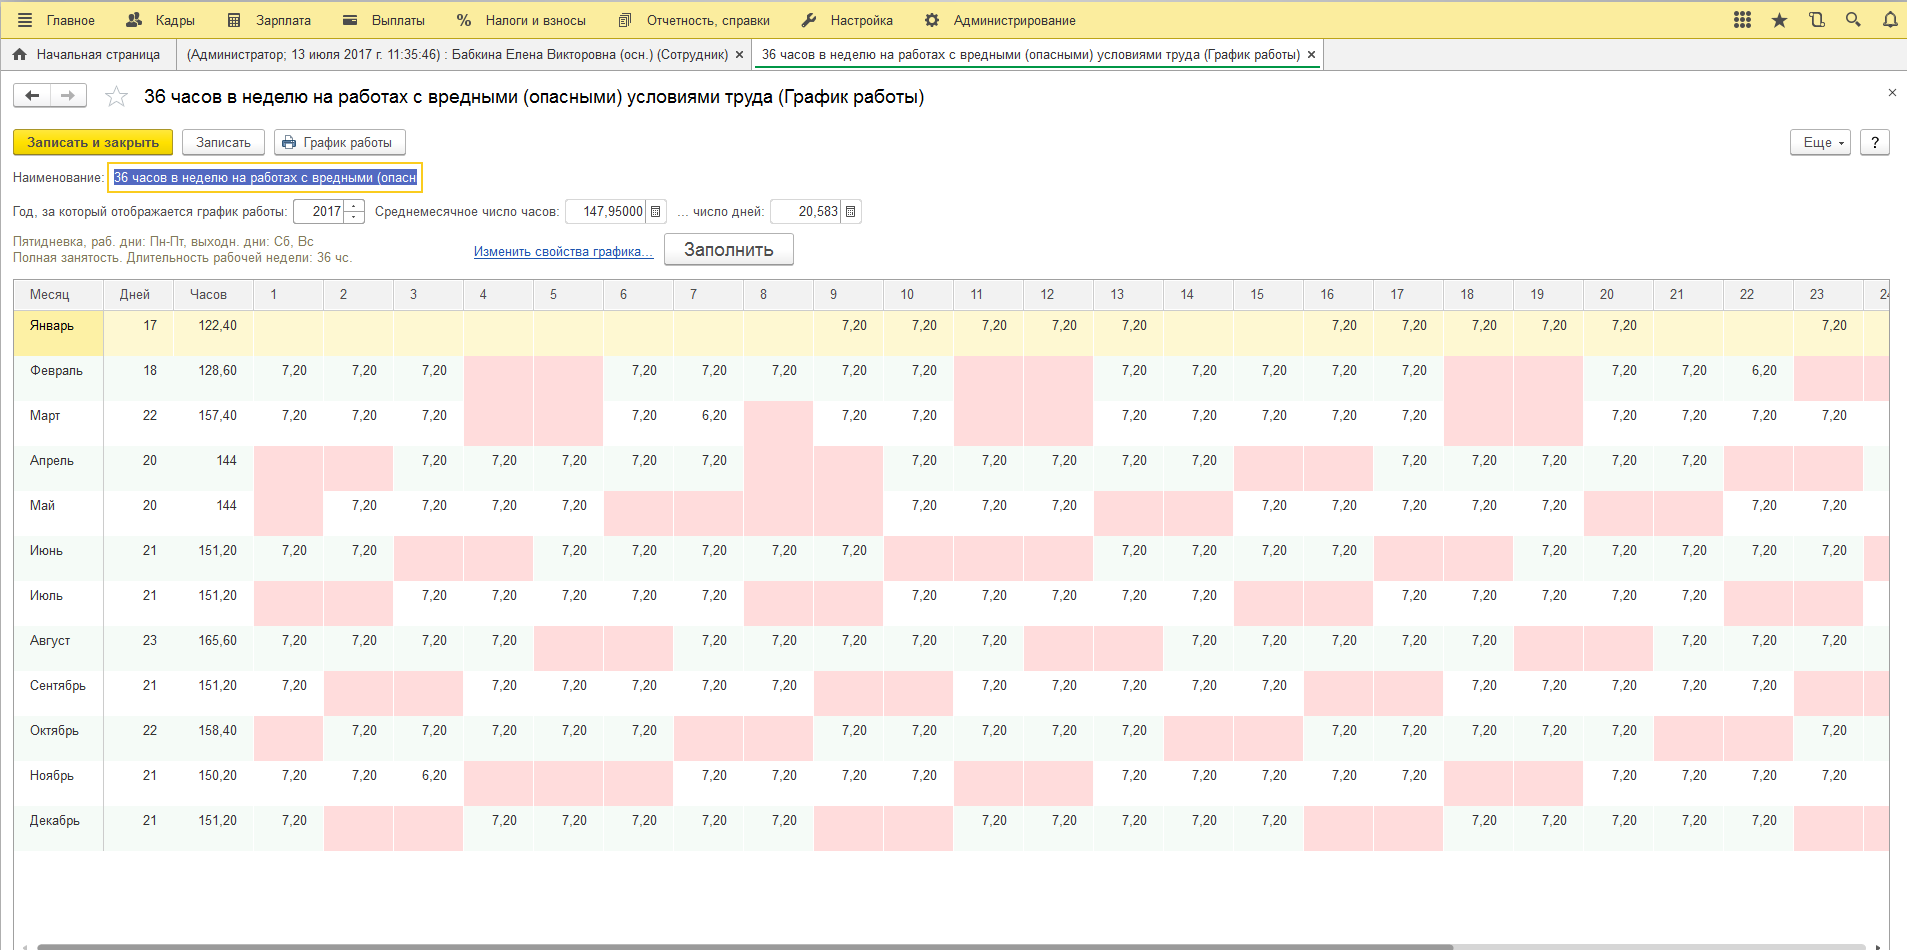This screenshot has width=1907, height=950.
Task: Open the functions grid icon
Action: [1742, 20]
